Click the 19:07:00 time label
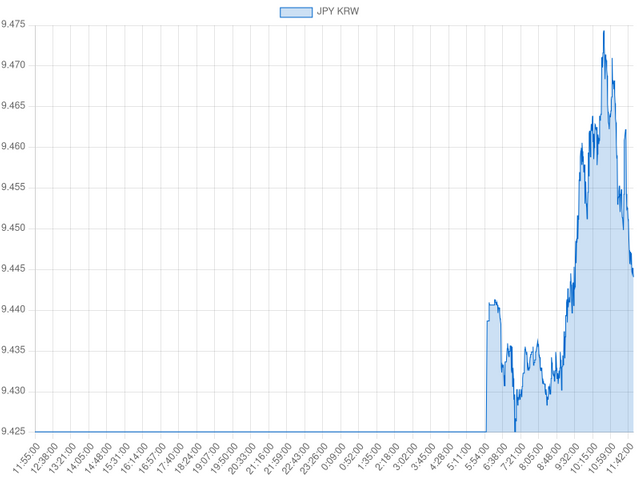The width and height of the screenshot is (640, 480). pos(206,459)
